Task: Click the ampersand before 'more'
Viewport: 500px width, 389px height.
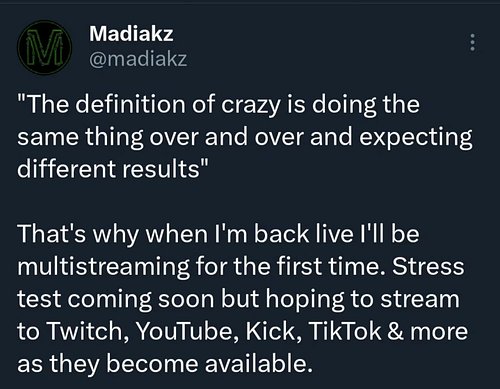Action: click(x=395, y=331)
